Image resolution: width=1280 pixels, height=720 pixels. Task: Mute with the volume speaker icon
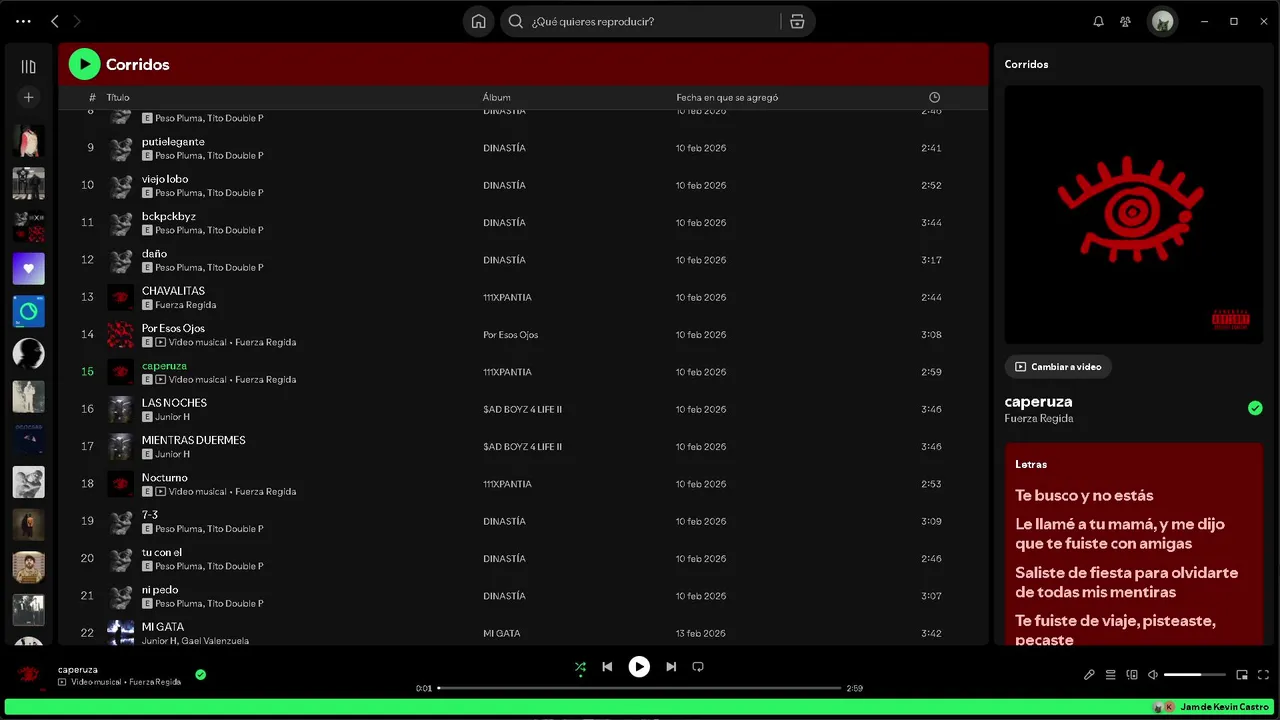[x=1153, y=675]
